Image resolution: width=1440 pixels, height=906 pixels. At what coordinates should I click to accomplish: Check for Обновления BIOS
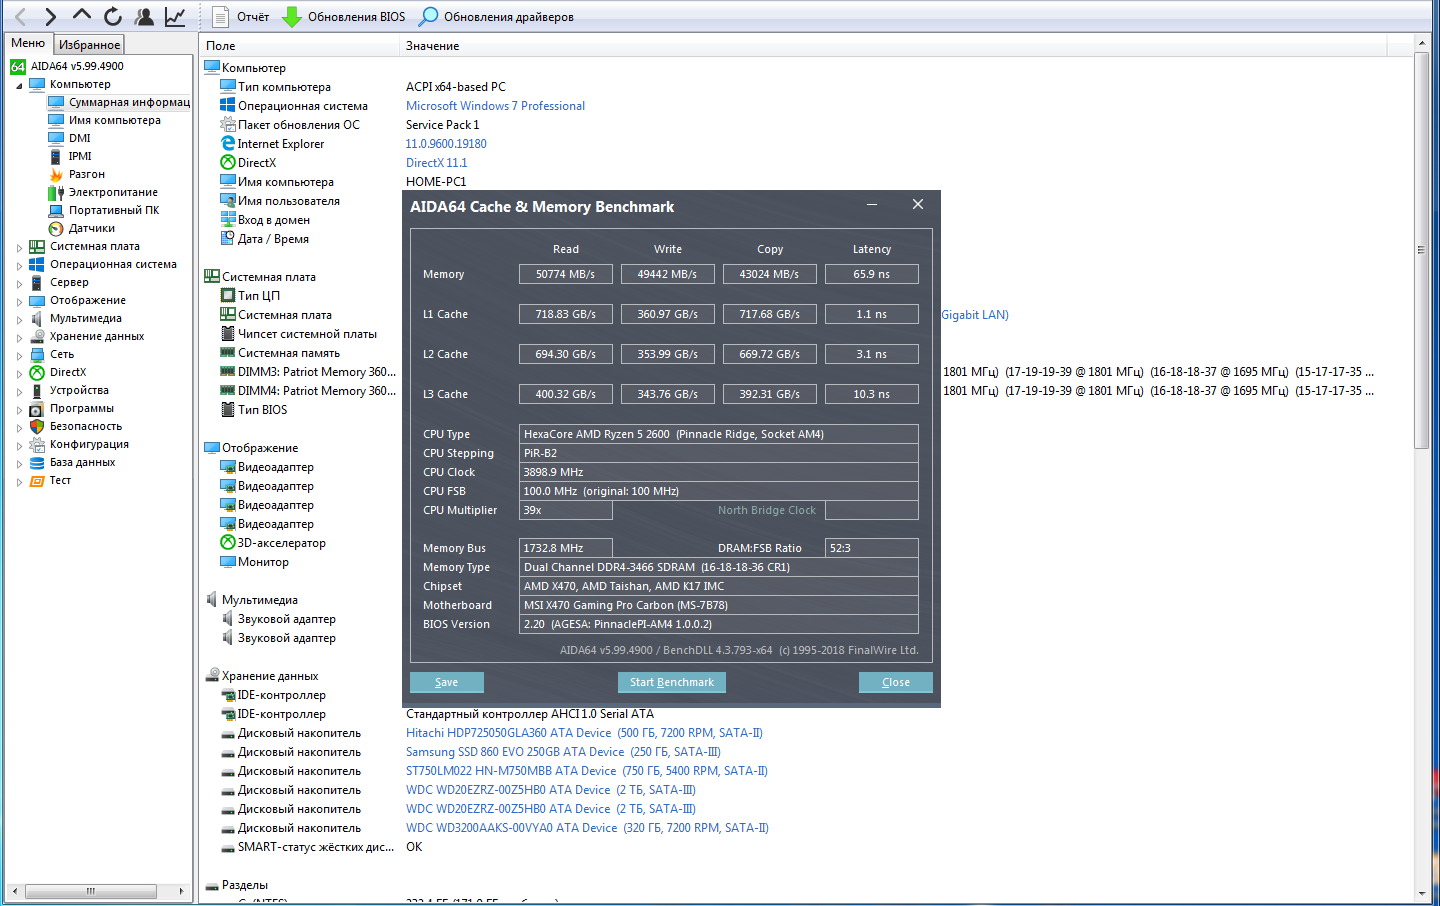tap(344, 17)
